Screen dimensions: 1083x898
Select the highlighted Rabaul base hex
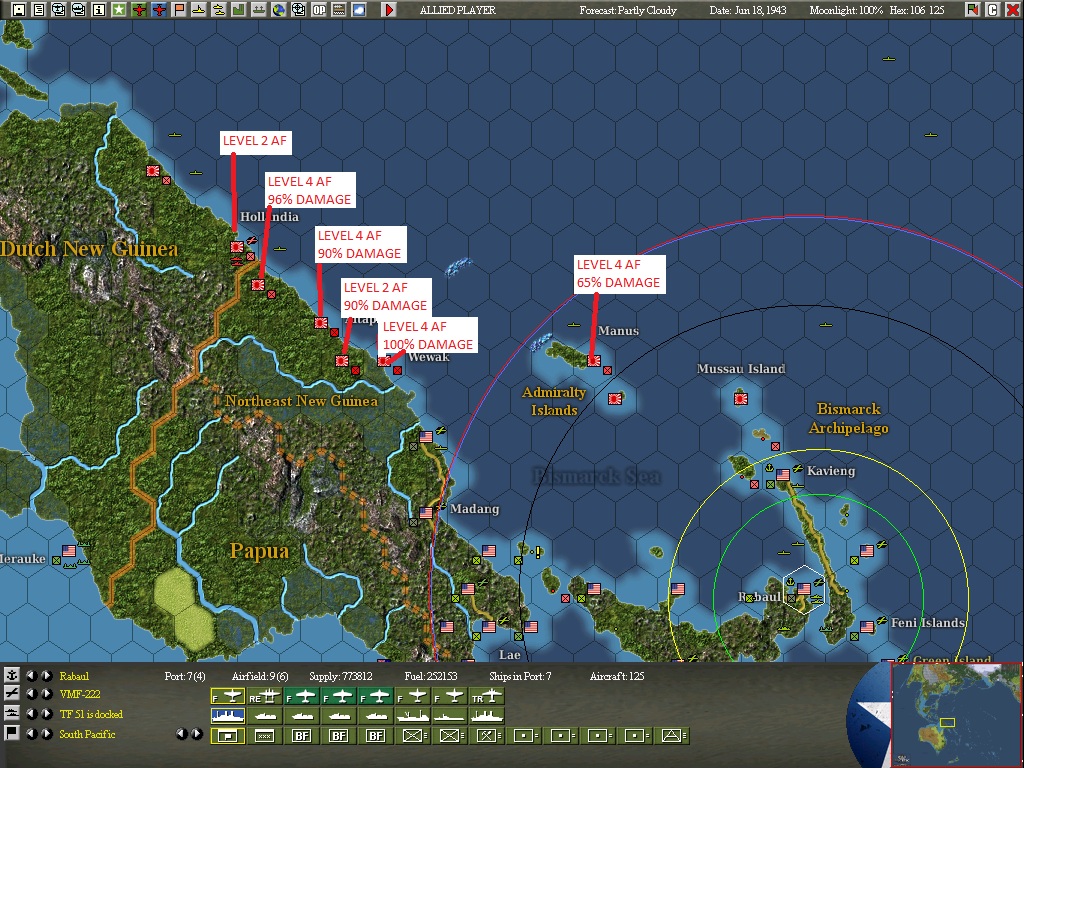[x=803, y=589]
